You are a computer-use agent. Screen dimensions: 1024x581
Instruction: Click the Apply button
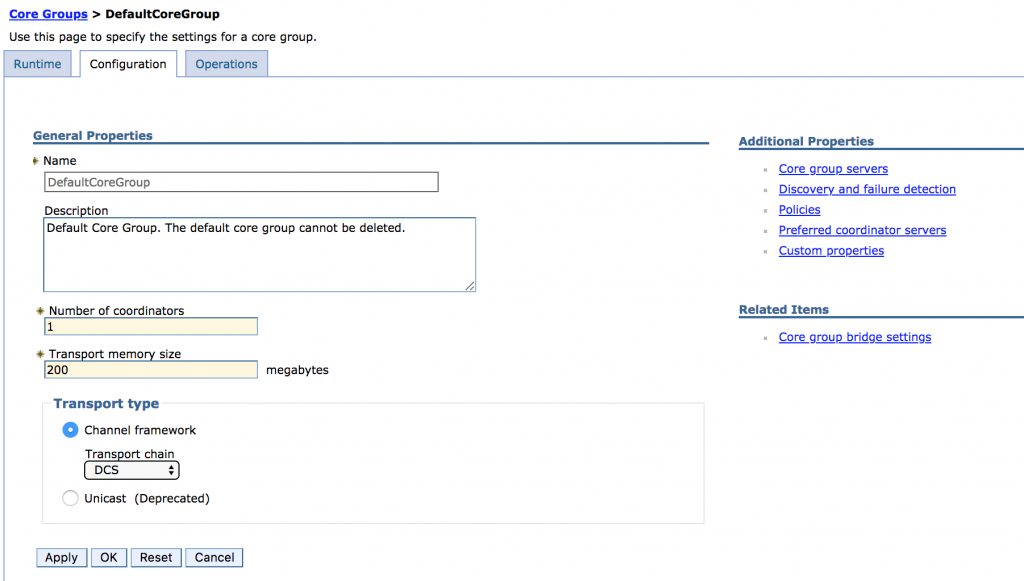click(61, 557)
